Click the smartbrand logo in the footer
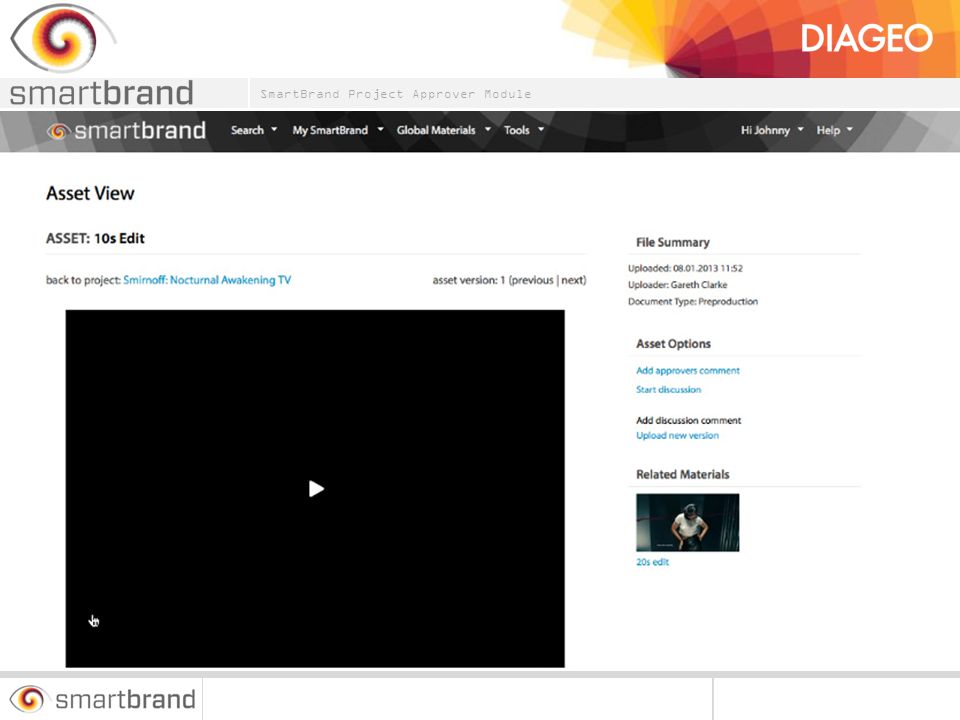This screenshot has width=960, height=720. point(102,699)
